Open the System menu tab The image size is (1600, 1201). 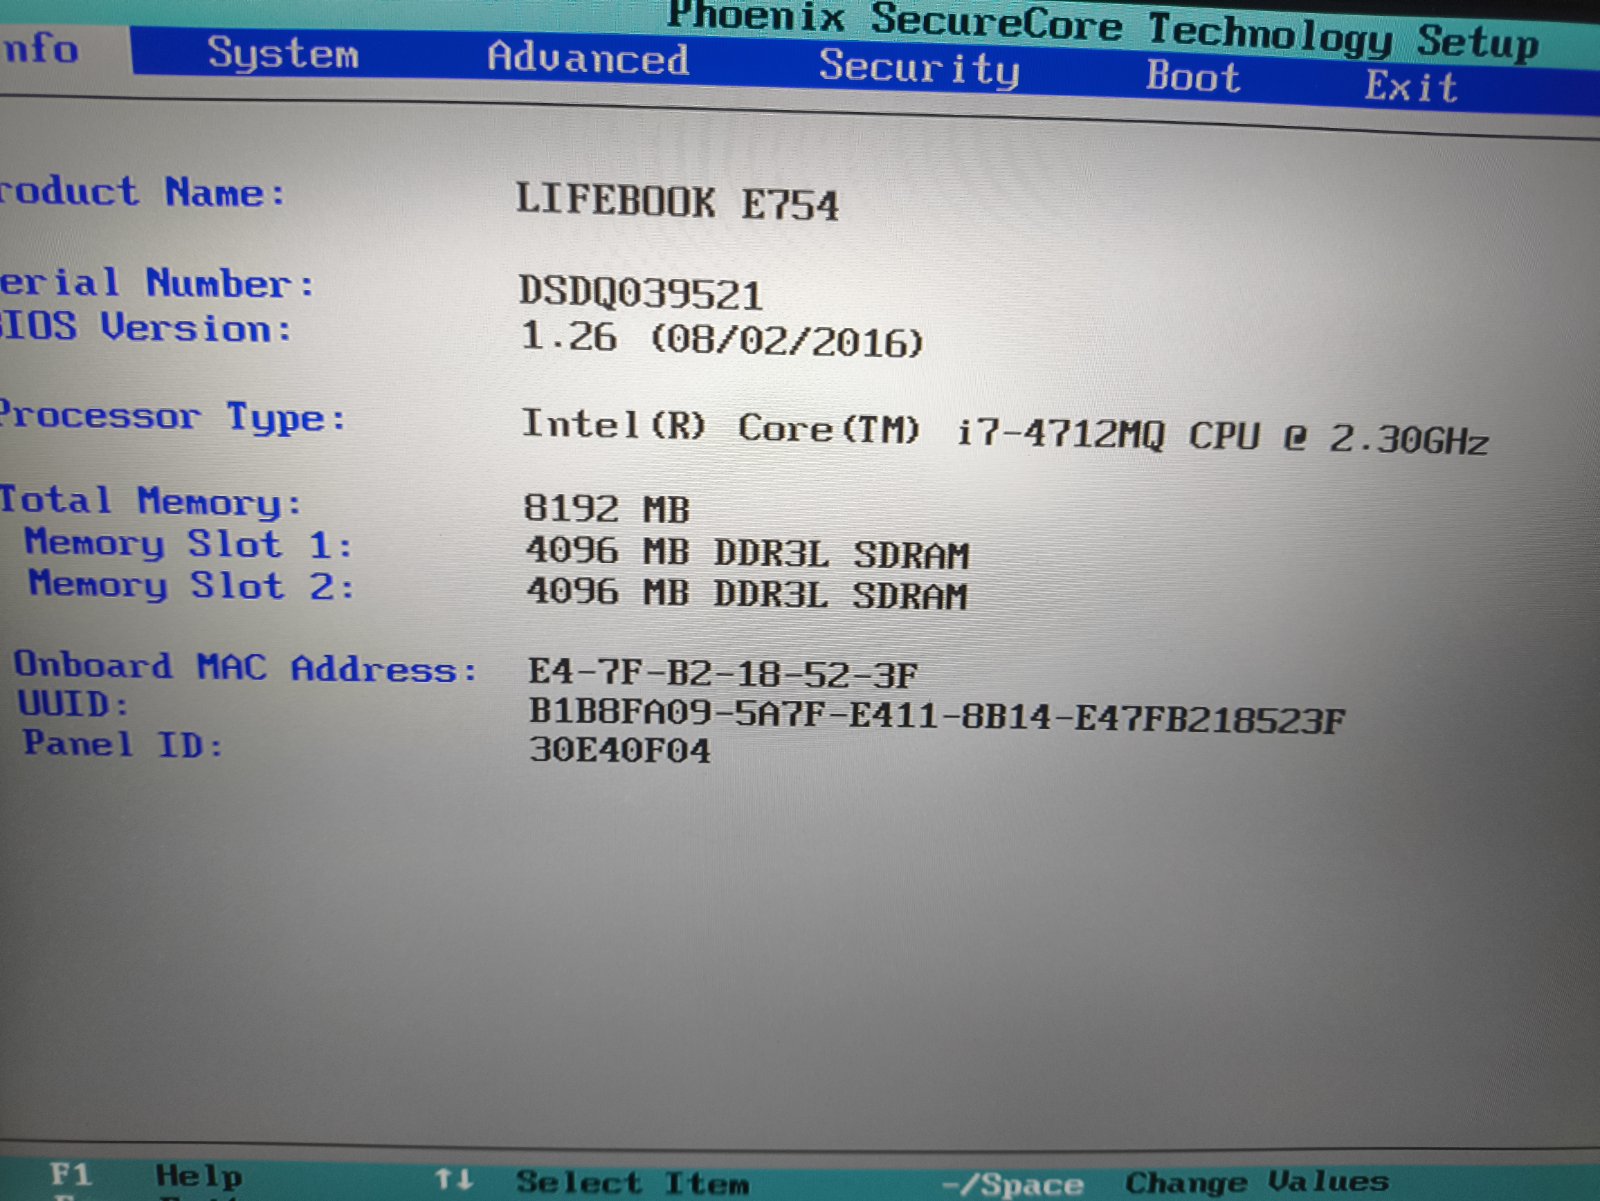click(x=283, y=54)
